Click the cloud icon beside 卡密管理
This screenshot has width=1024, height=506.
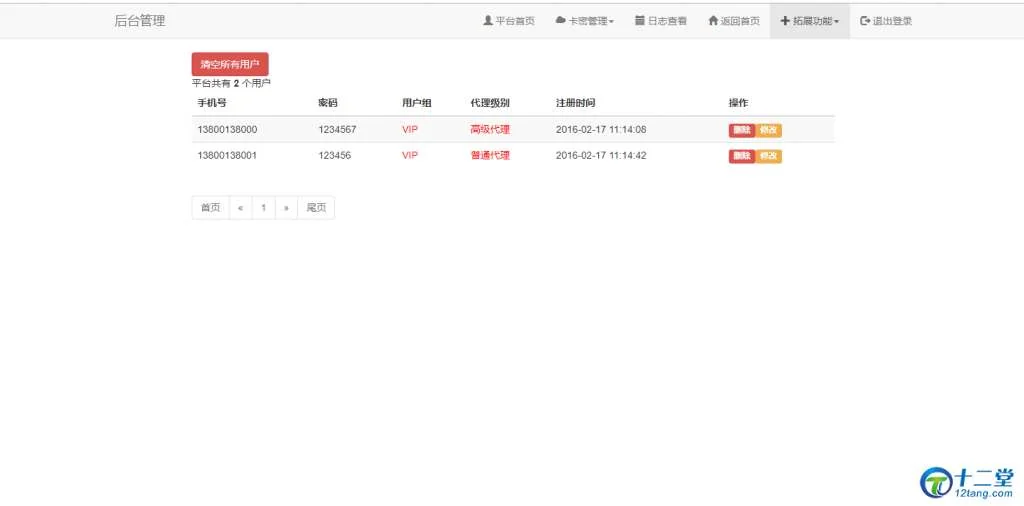pyautogui.click(x=561, y=21)
